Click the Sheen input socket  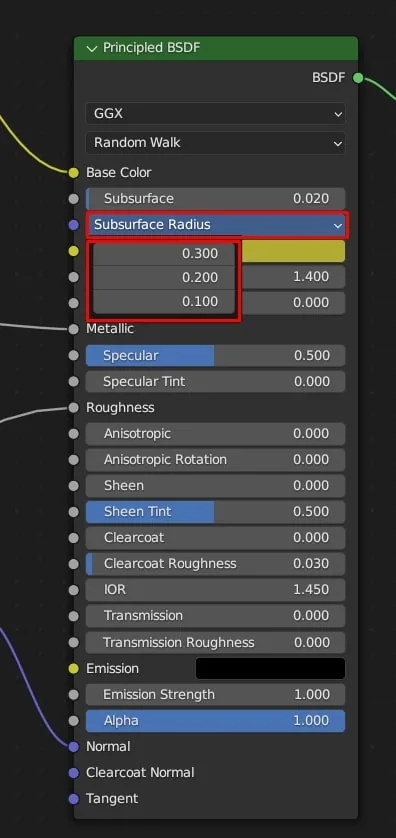click(74, 486)
